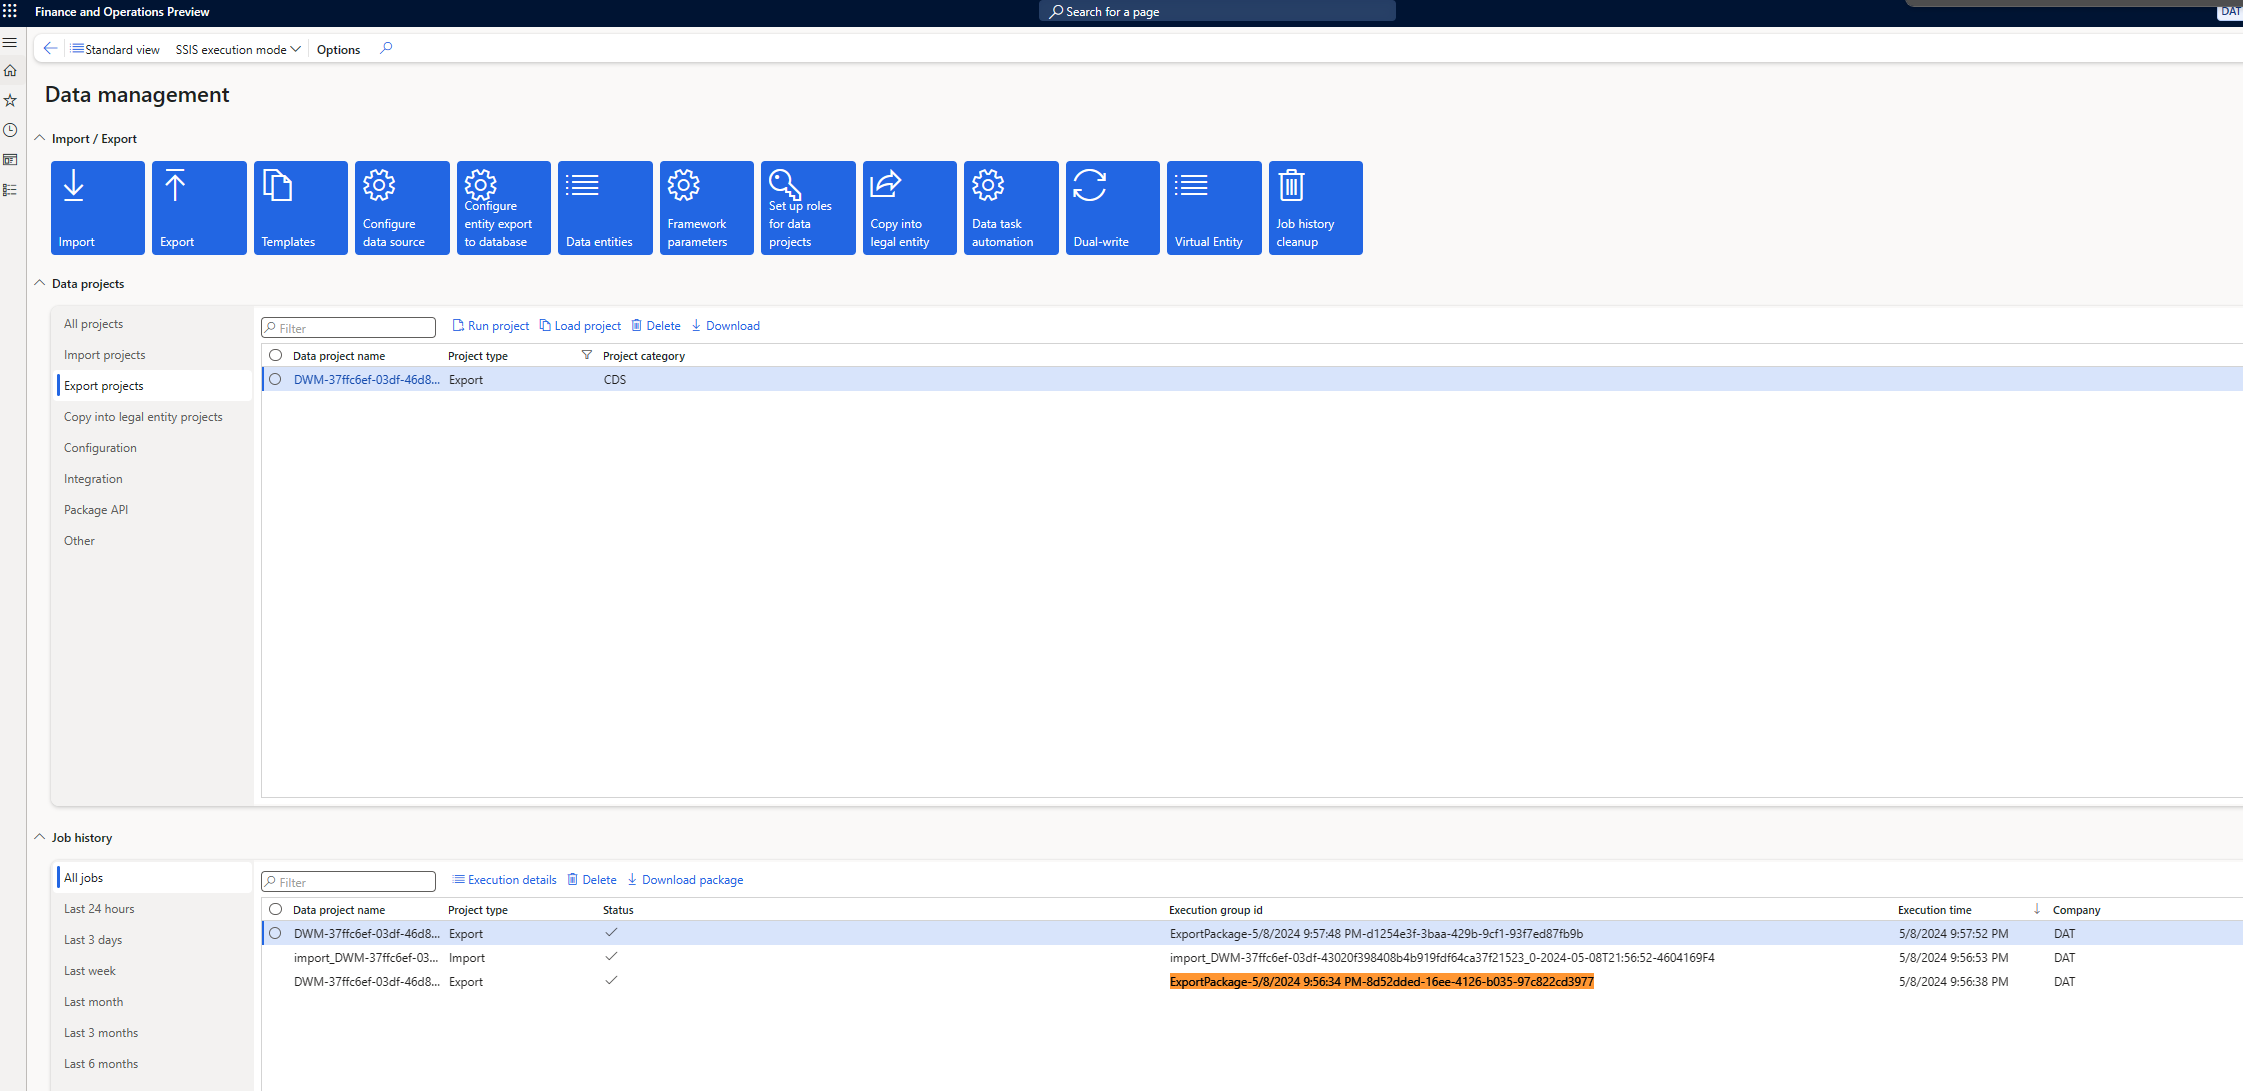Image resolution: width=2243 pixels, height=1091 pixels.
Task: Click the Run project button
Action: click(x=492, y=325)
